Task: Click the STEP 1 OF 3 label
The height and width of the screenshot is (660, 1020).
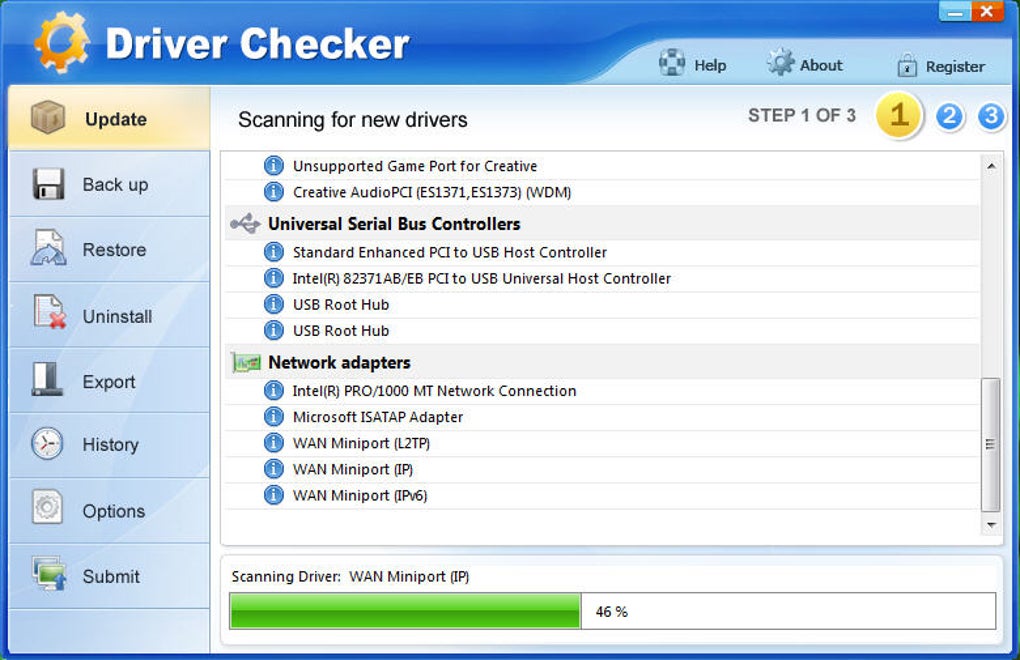Action: (x=801, y=116)
